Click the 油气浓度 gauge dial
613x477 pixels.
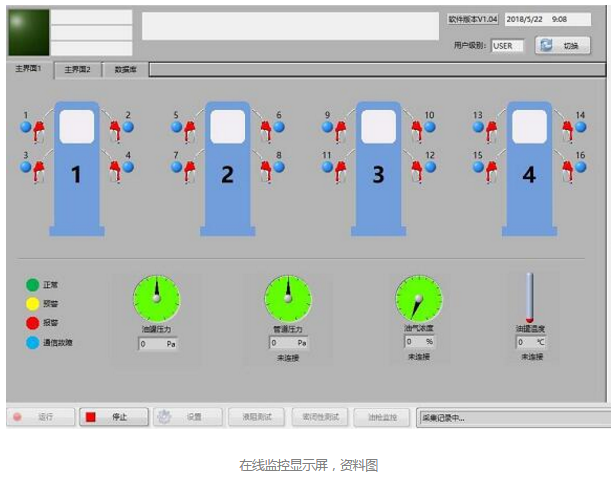[x=419, y=298]
